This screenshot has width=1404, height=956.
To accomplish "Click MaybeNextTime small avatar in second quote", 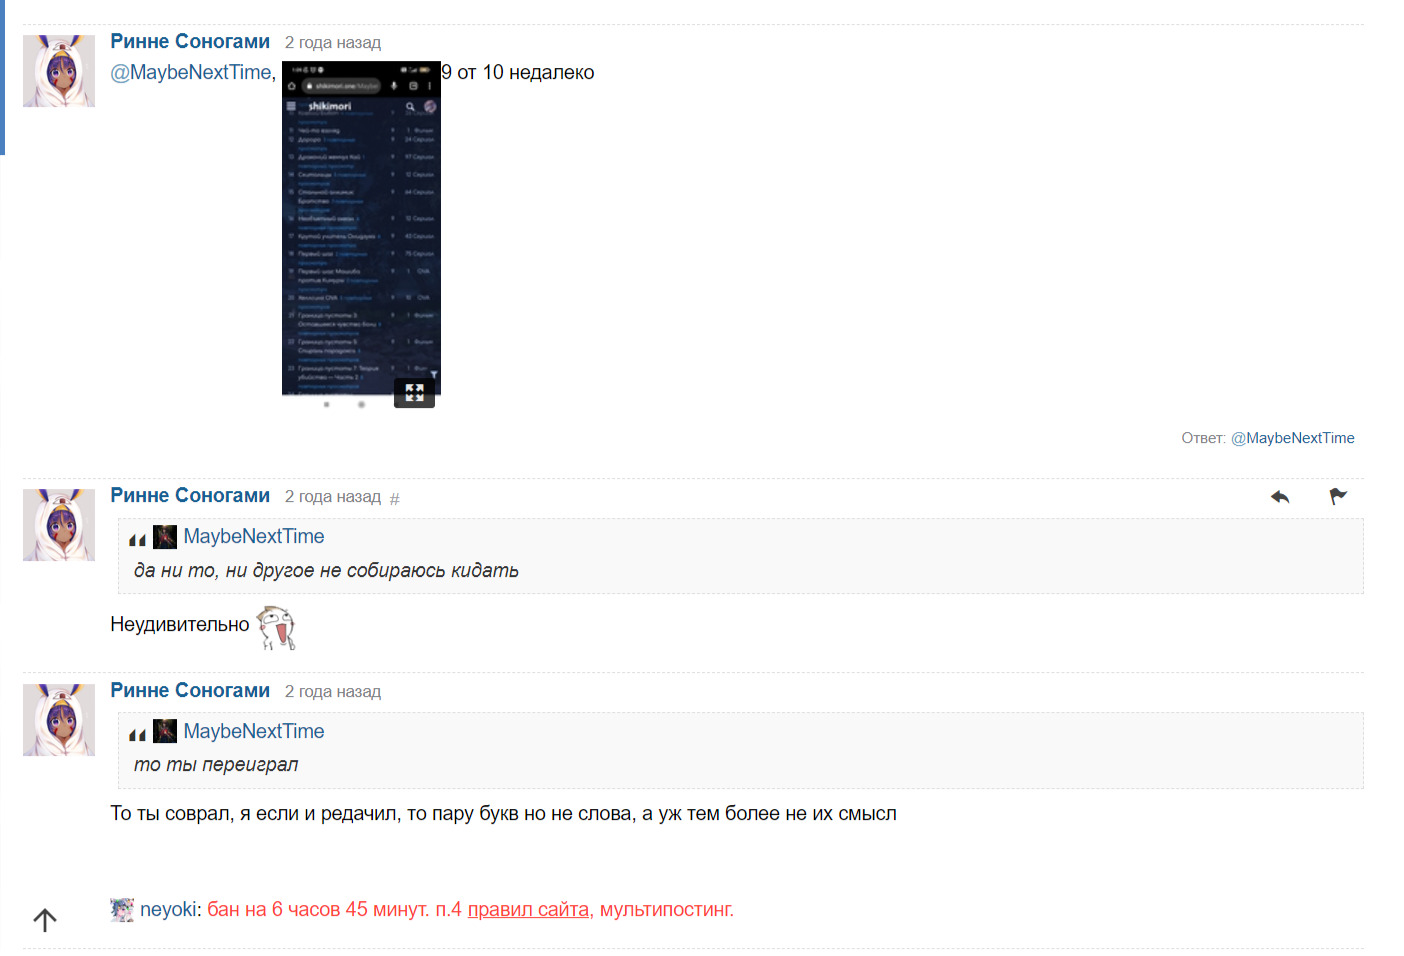I will tap(165, 732).
